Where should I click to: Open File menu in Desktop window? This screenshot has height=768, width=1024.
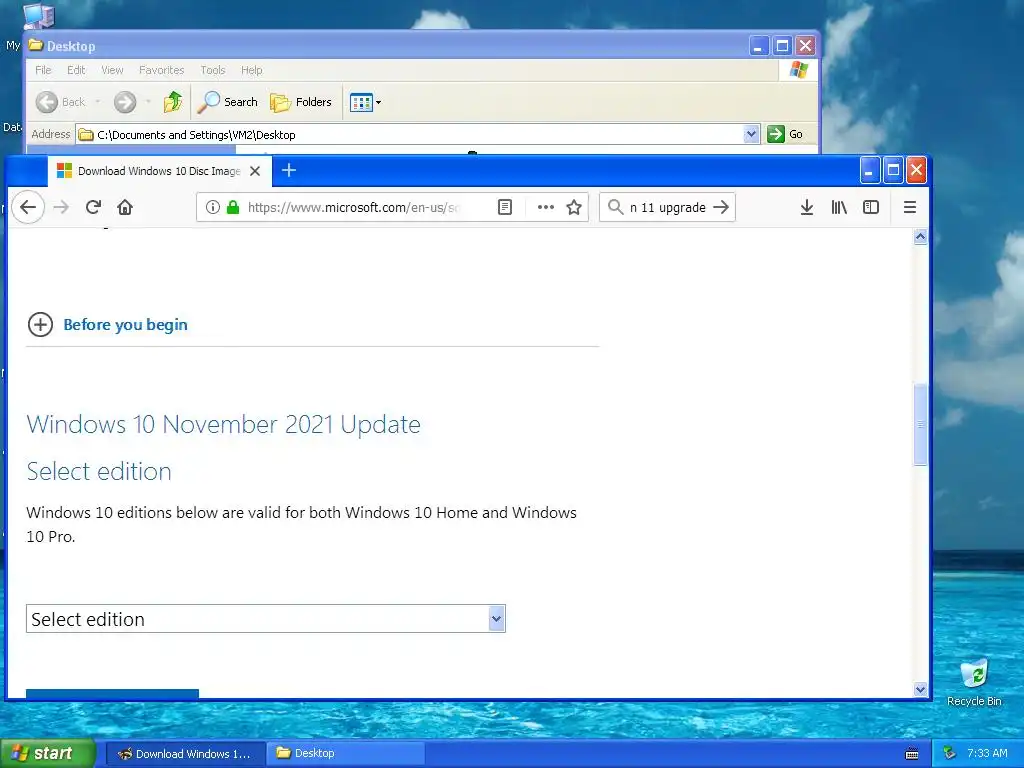43,70
